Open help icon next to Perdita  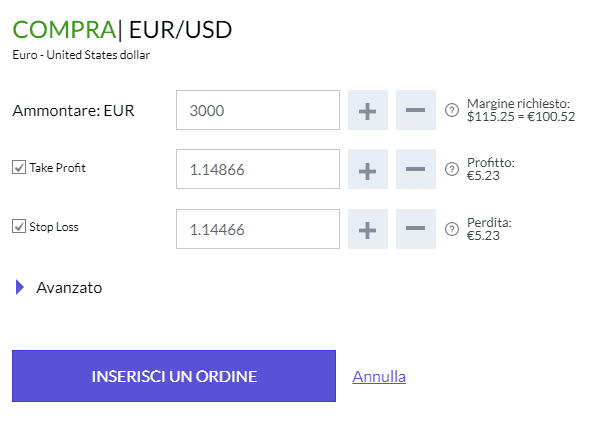pos(452,229)
